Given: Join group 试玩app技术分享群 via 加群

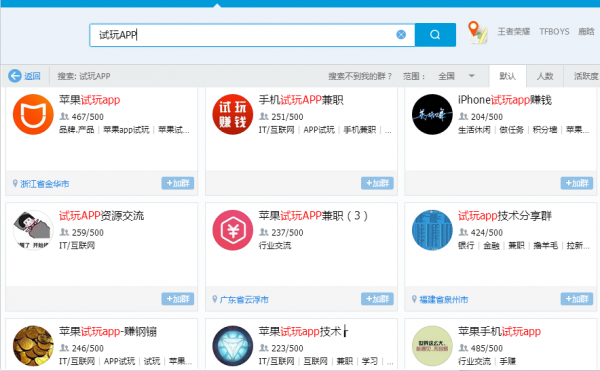Looking at the screenshot, I should pos(577,299).
